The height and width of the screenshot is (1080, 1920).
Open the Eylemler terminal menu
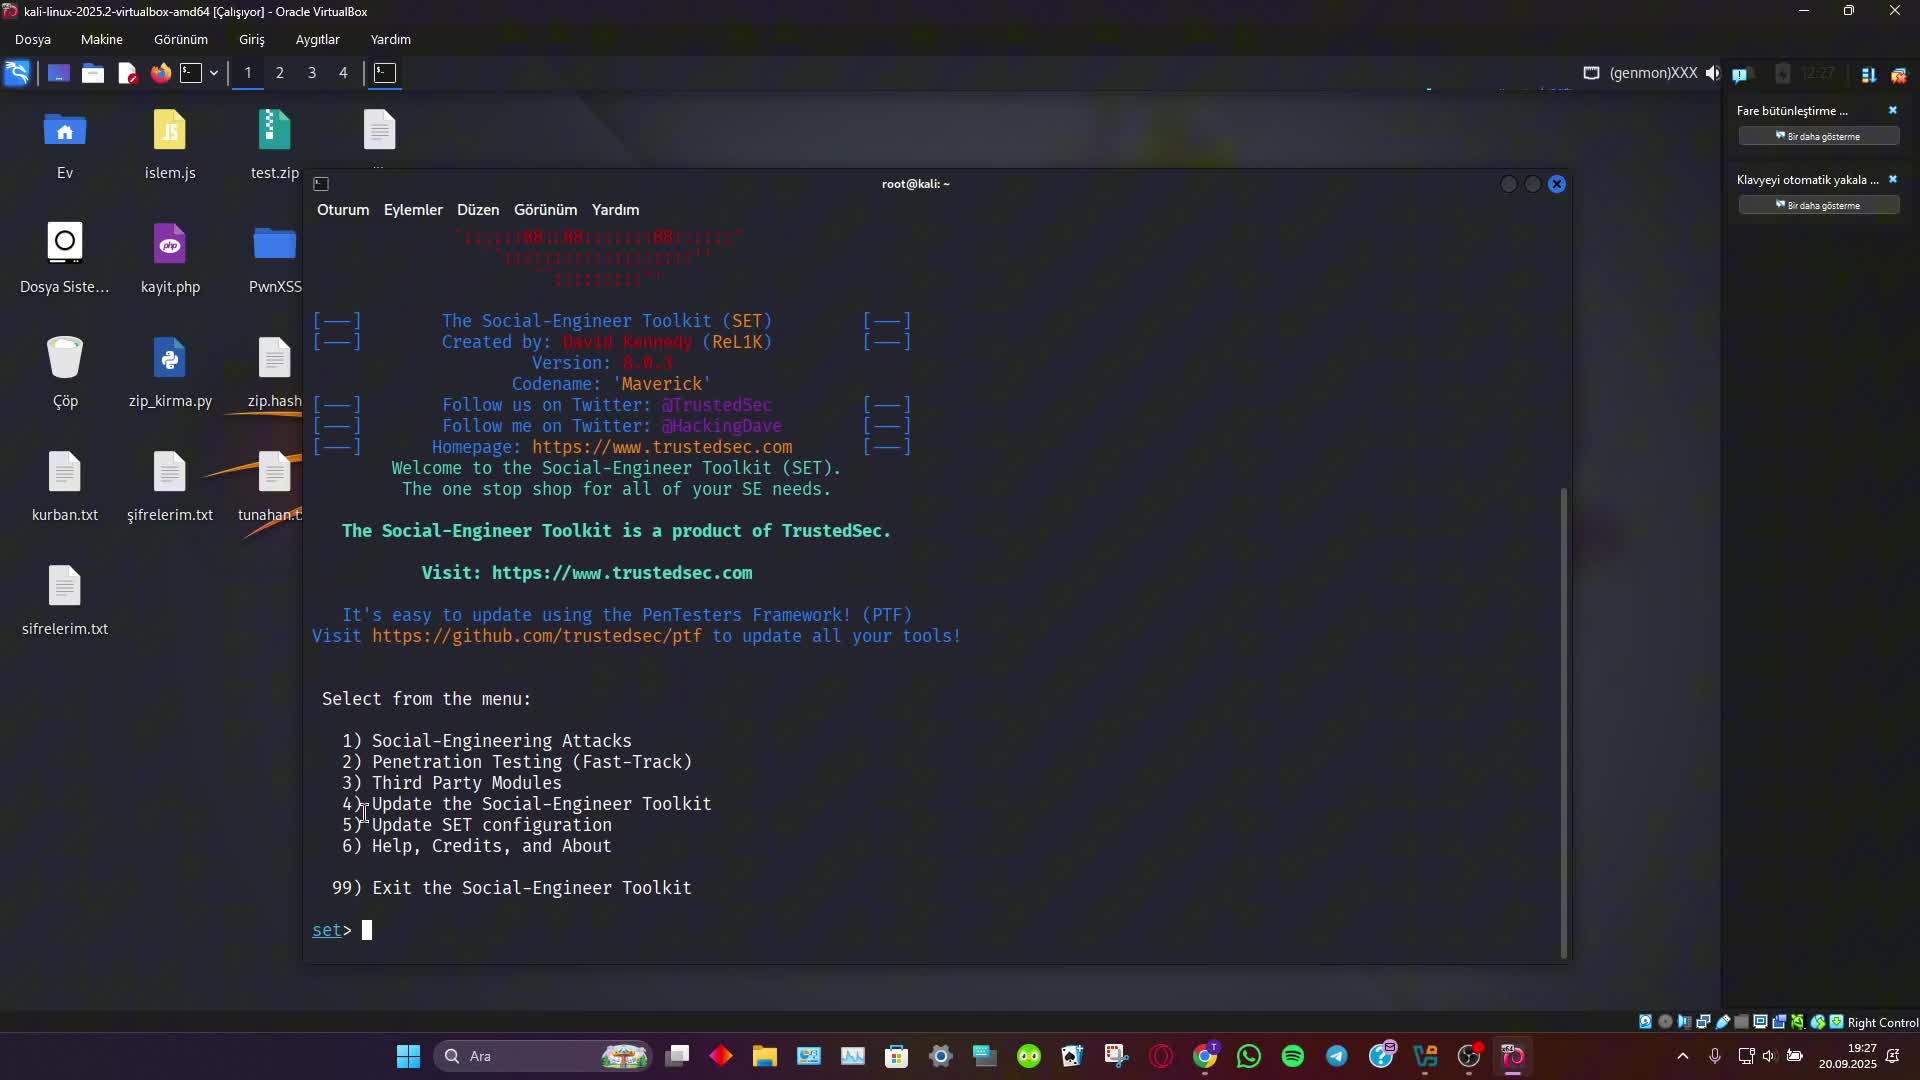pyautogui.click(x=413, y=210)
